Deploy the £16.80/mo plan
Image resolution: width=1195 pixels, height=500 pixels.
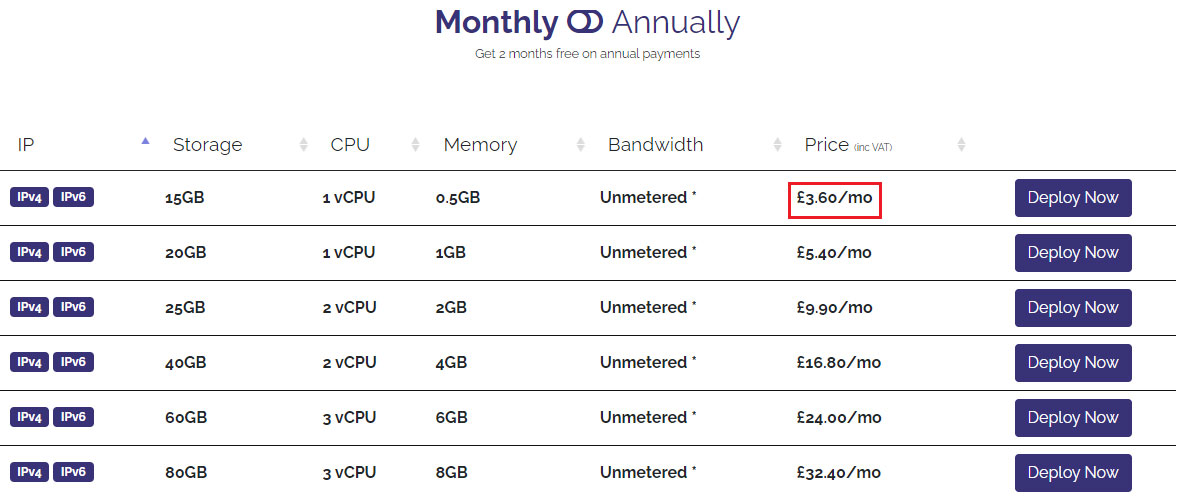tap(1073, 363)
